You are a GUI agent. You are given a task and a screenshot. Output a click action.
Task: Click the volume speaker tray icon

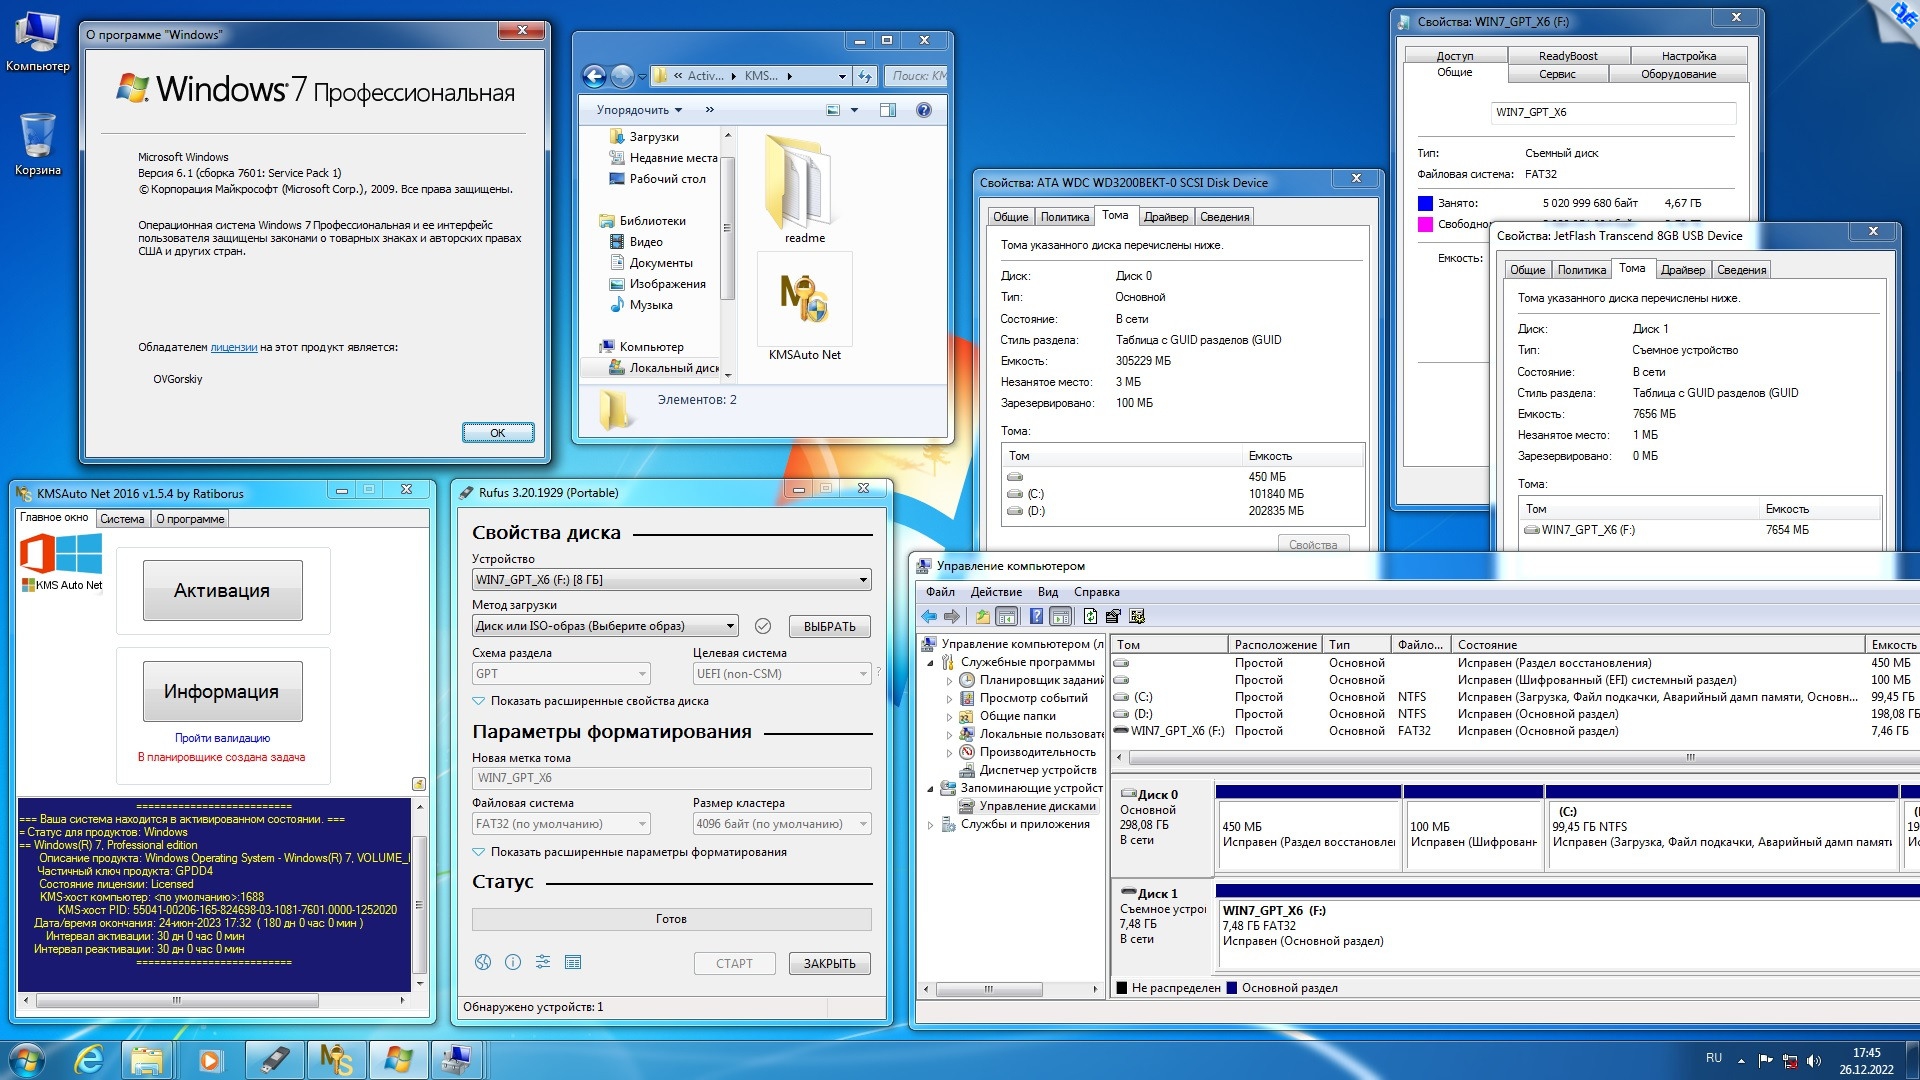tap(1814, 1061)
